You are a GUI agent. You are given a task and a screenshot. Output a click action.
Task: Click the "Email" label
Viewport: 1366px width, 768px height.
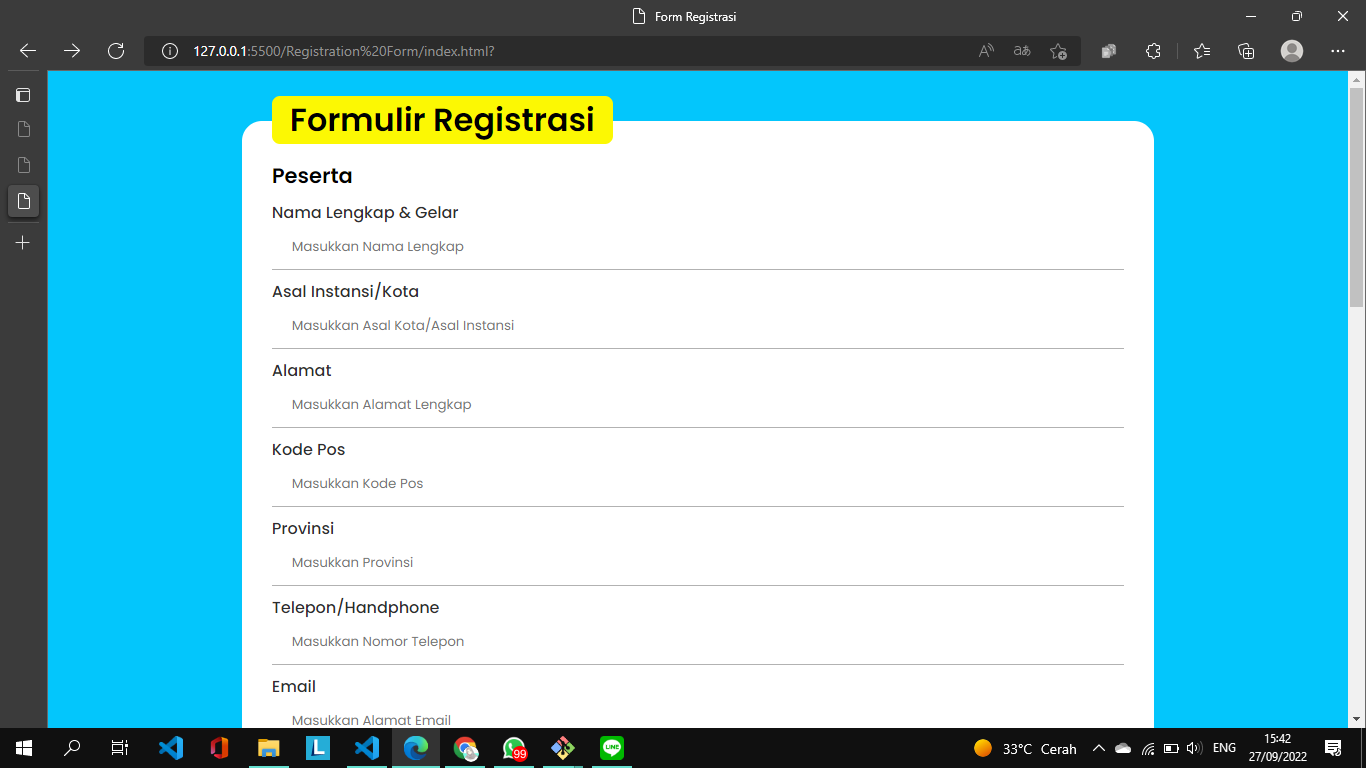click(x=294, y=687)
